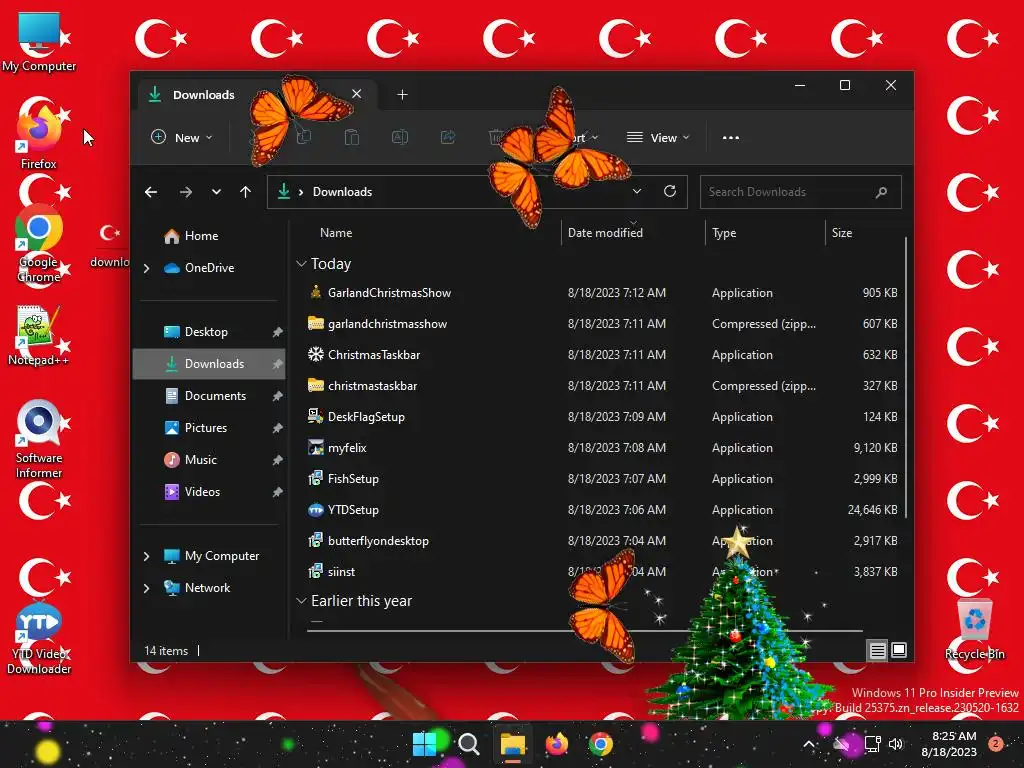Select the ChristmasTaskbar application file
Viewport: 1024px width, 768px height.
(x=602, y=355)
